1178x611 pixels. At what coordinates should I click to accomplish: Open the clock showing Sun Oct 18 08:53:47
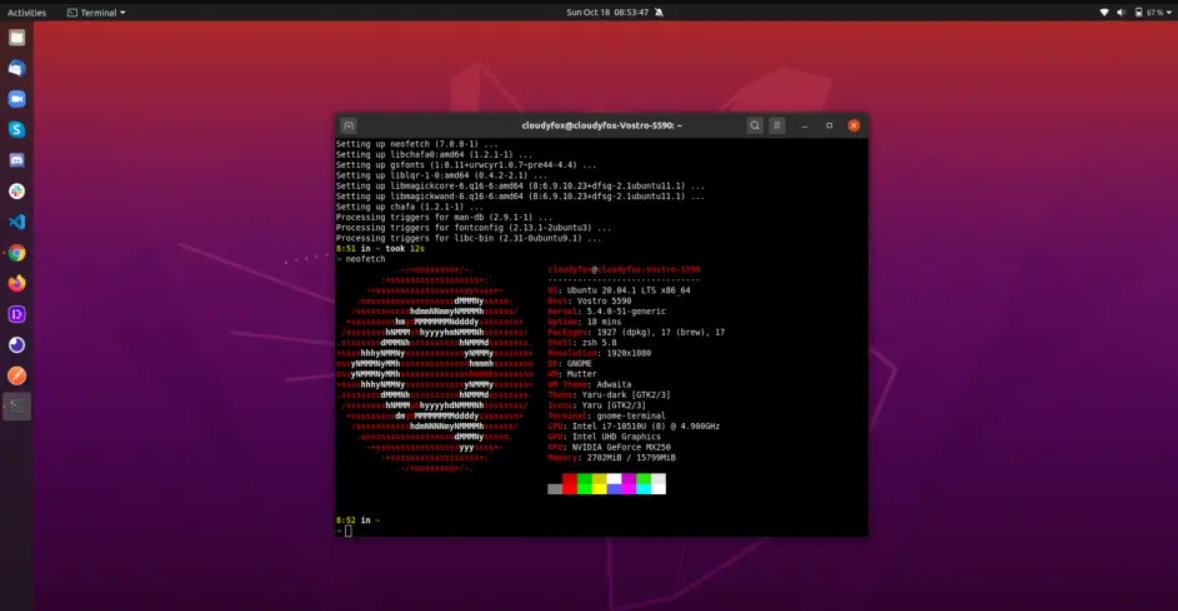pyautogui.click(x=607, y=12)
